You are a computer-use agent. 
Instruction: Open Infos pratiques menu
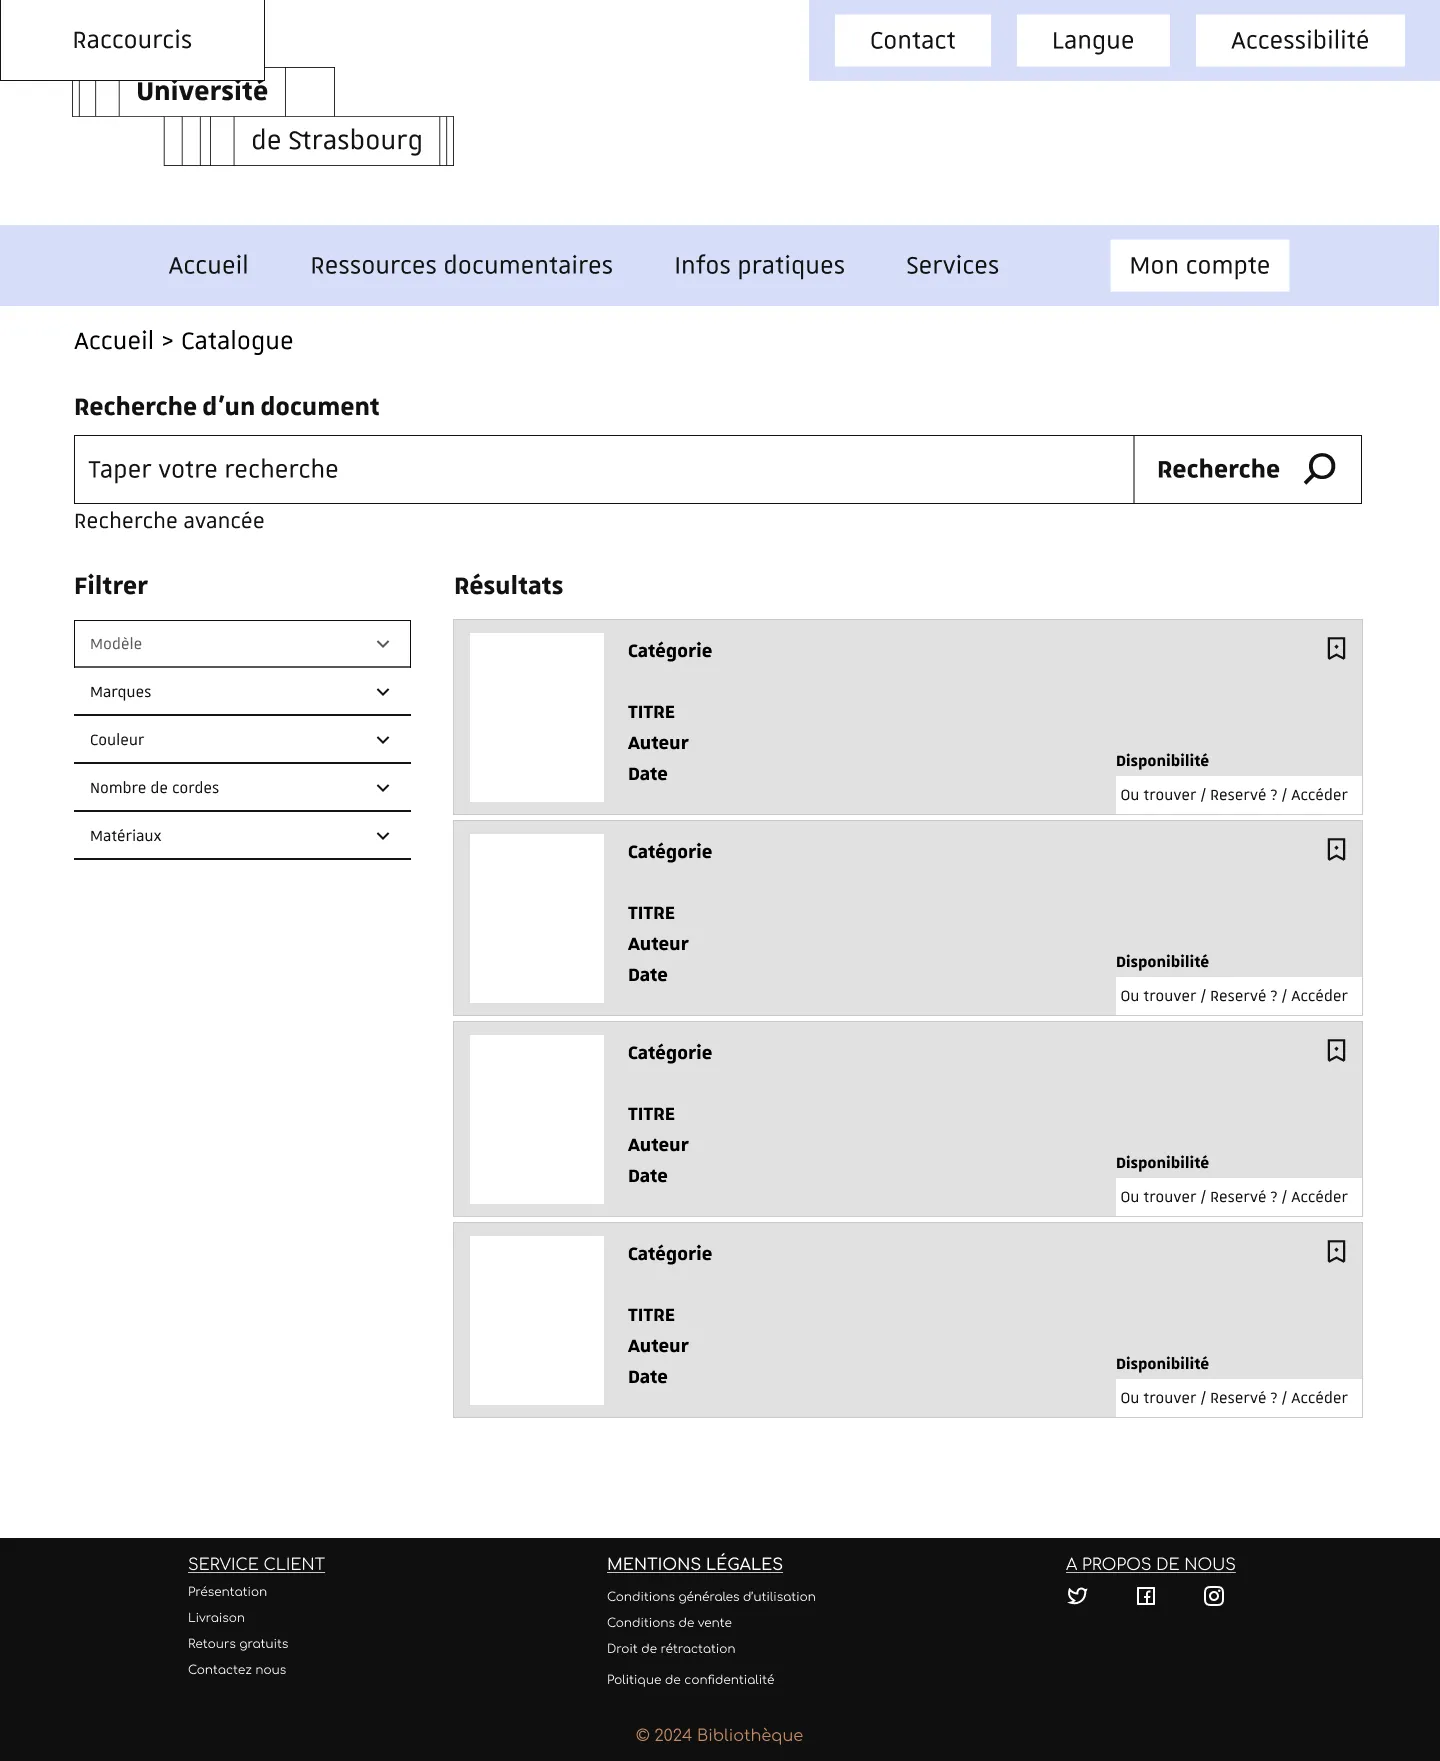click(x=759, y=265)
